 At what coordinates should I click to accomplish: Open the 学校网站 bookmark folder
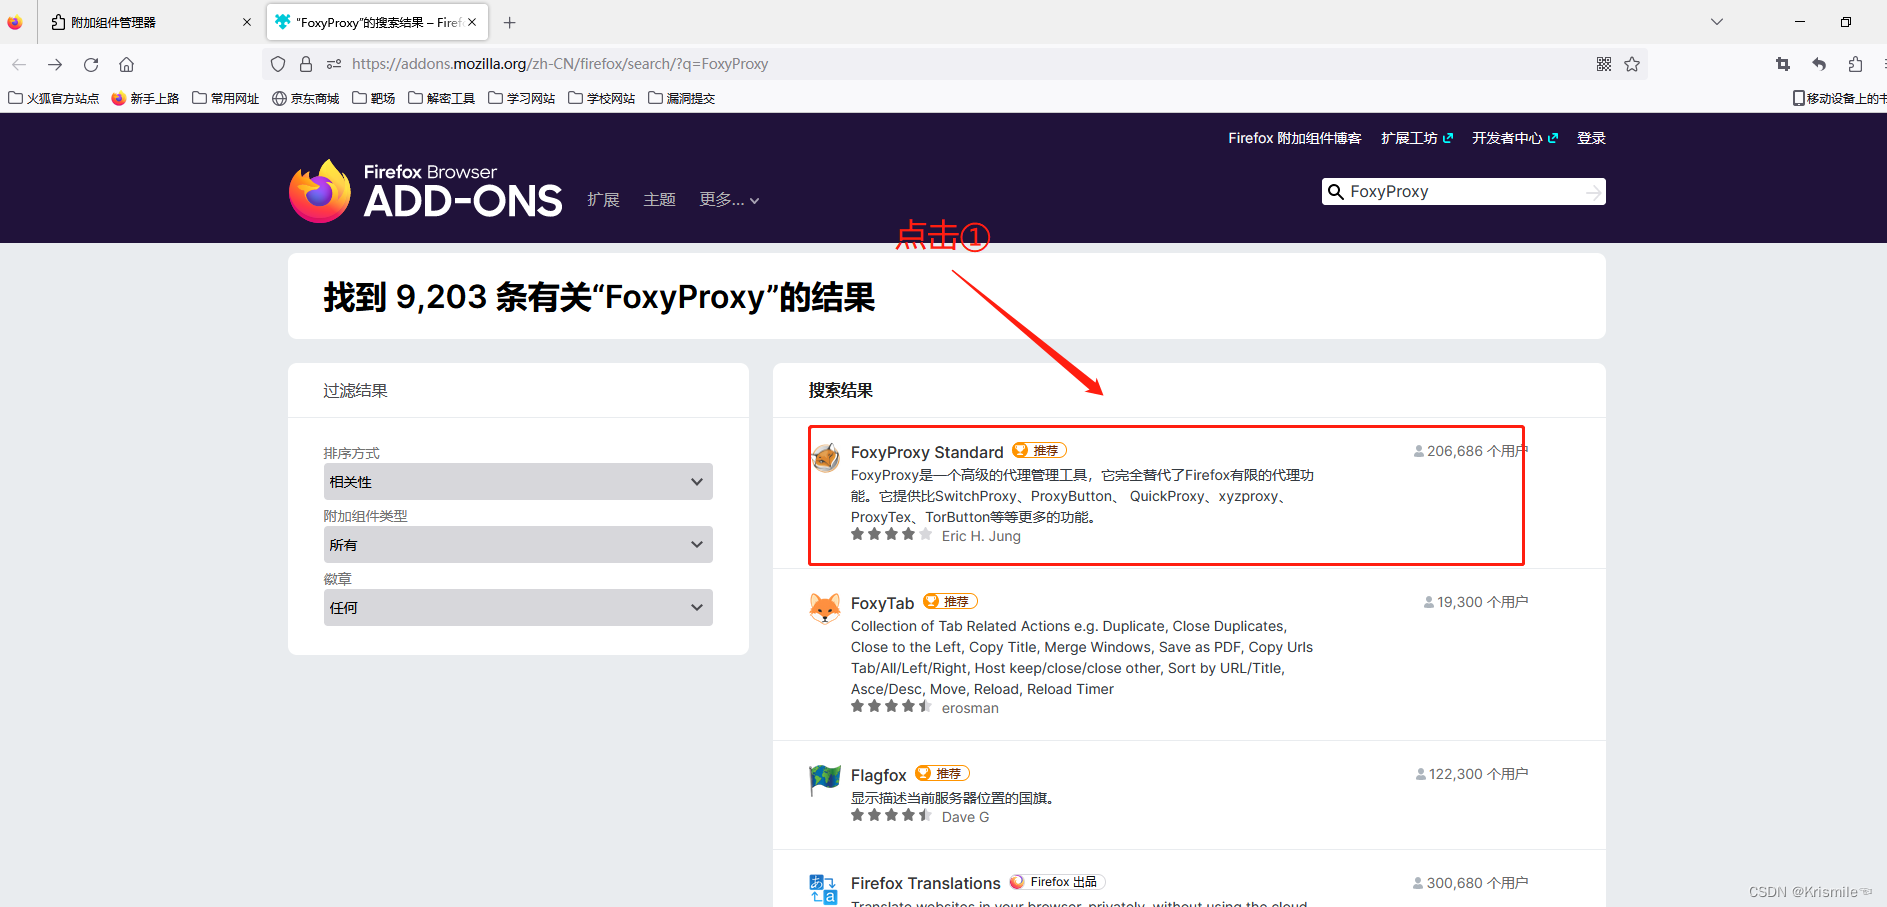click(x=602, y=98)
